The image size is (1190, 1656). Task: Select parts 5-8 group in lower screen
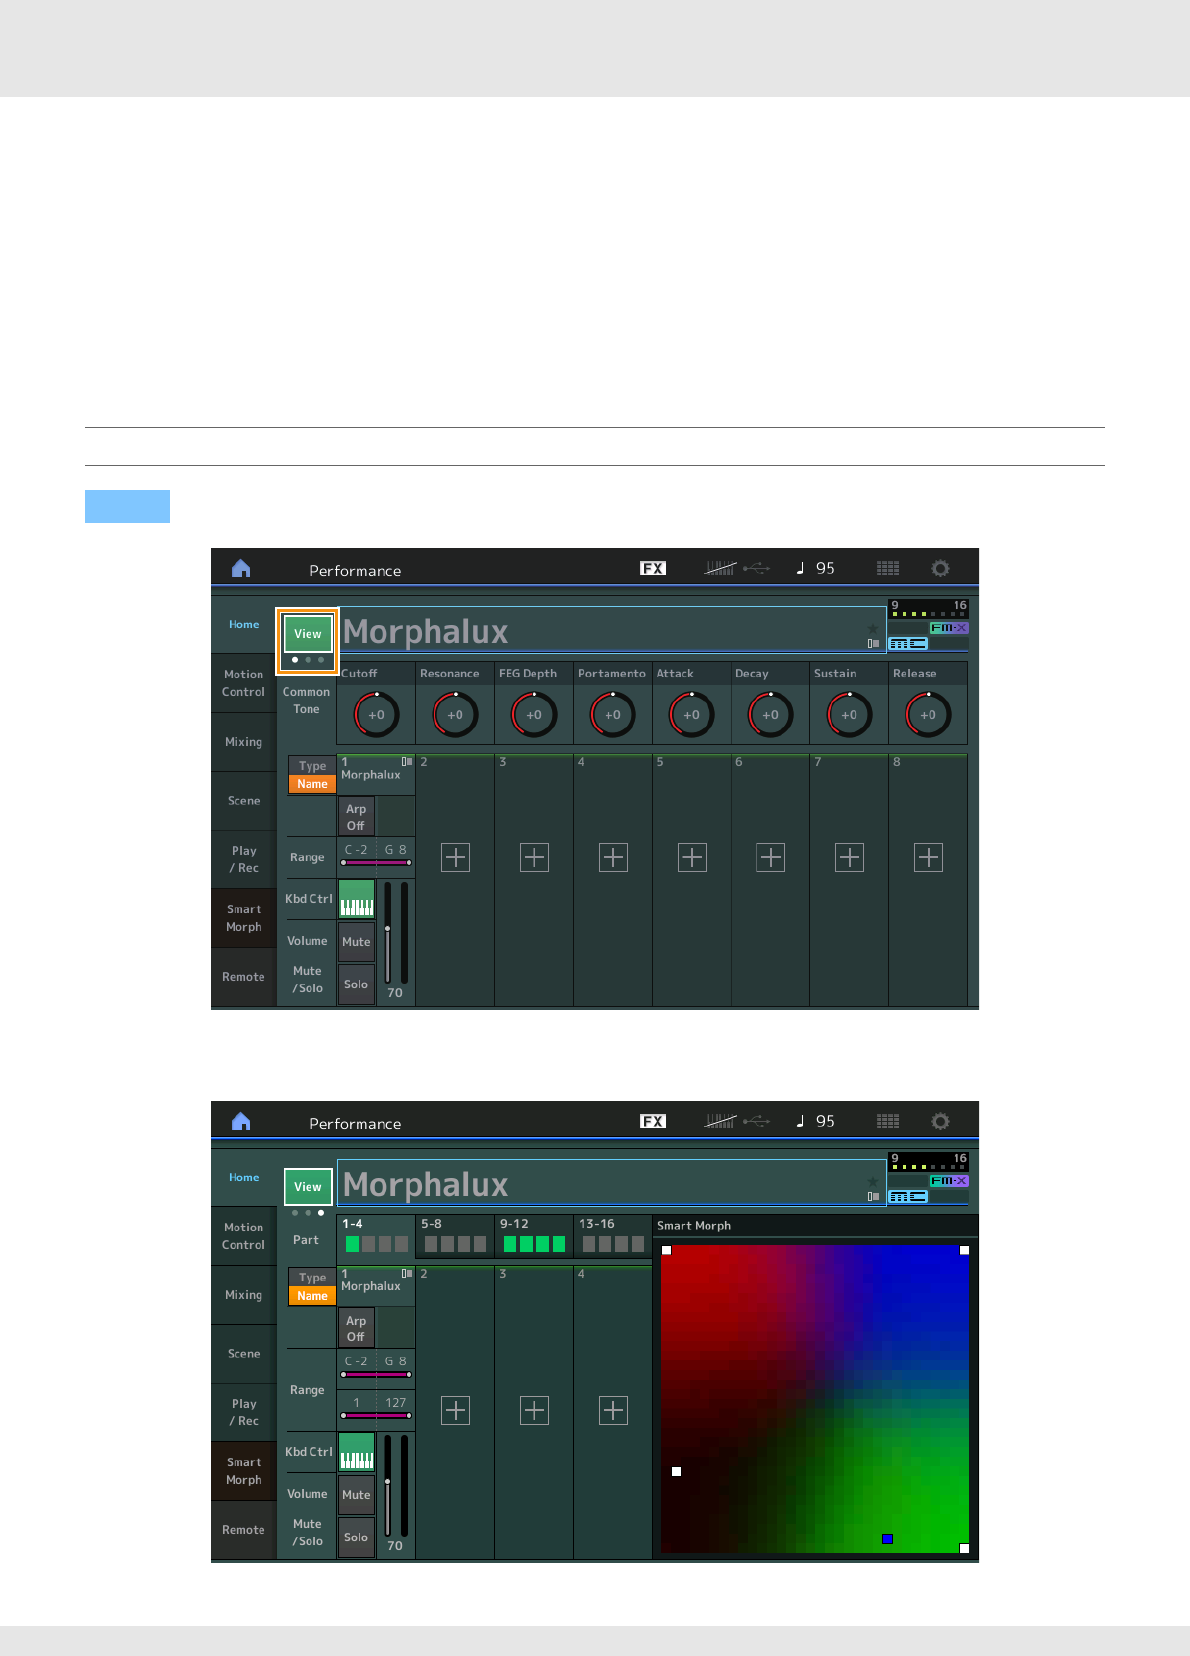pos(455,1236)
